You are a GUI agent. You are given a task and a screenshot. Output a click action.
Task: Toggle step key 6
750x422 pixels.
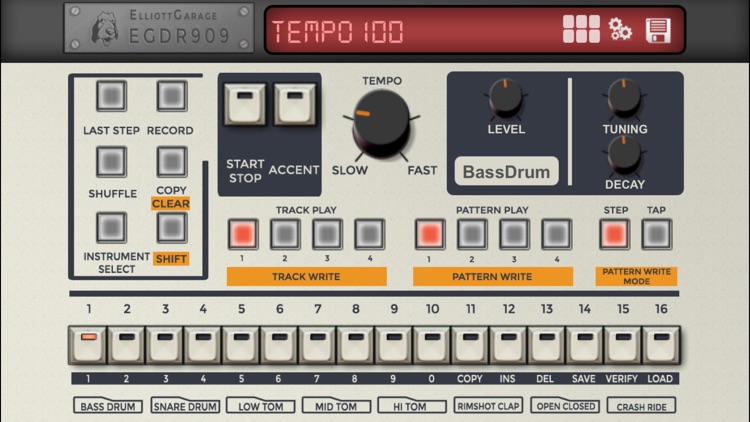pos(279,345)
